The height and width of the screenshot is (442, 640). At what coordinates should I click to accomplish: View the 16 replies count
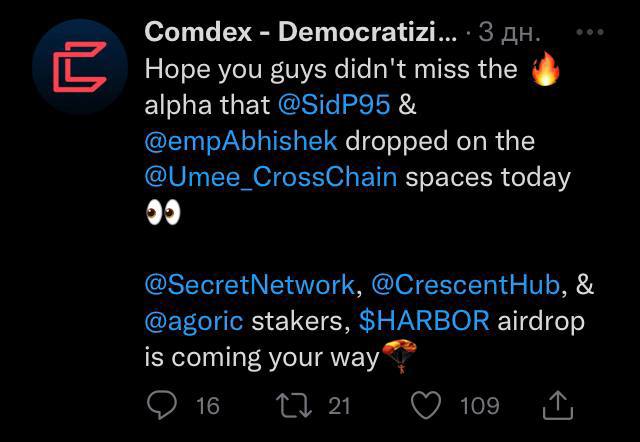(207, 406)
